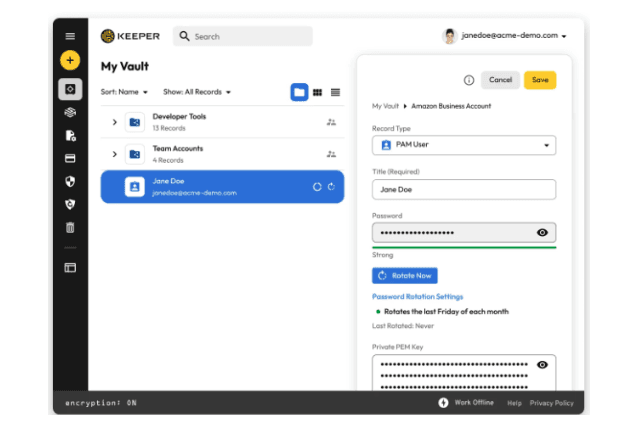The width and height of the screenshot is (638, 426).
Task: Reveal the Private PEM Key
Action: pos(542,365)
